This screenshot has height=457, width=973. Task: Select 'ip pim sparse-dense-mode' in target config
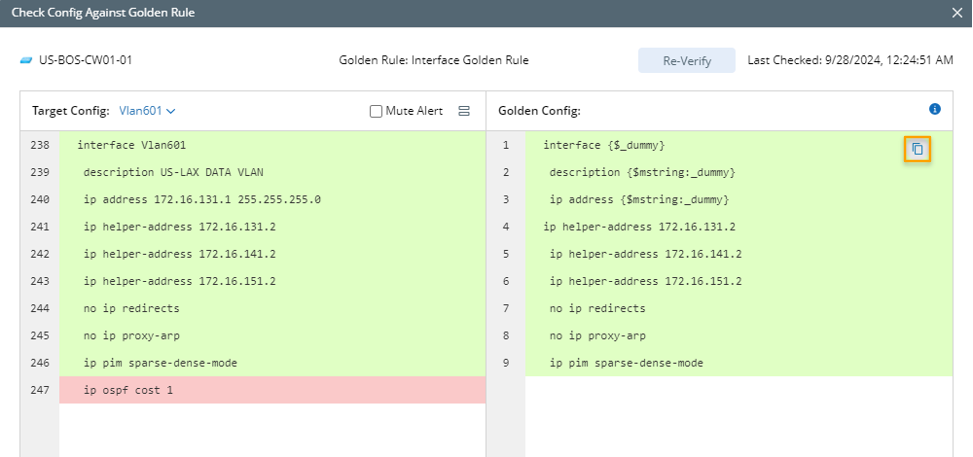[x=160, y=363]
